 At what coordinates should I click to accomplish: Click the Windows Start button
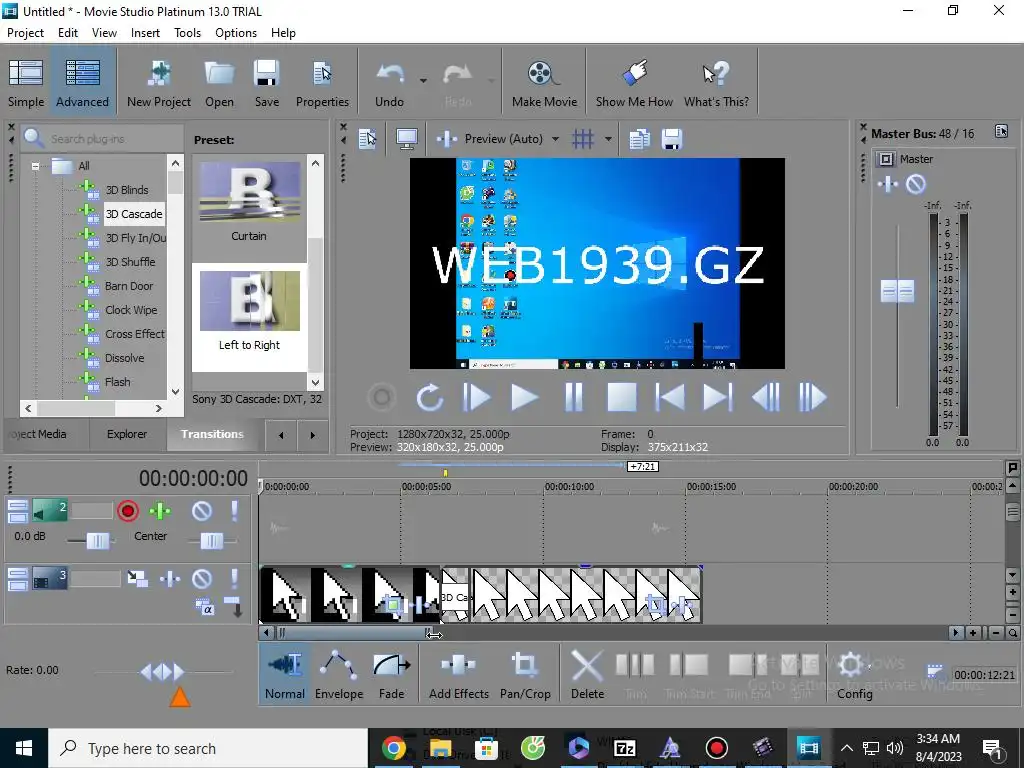(x=24, y=748)
